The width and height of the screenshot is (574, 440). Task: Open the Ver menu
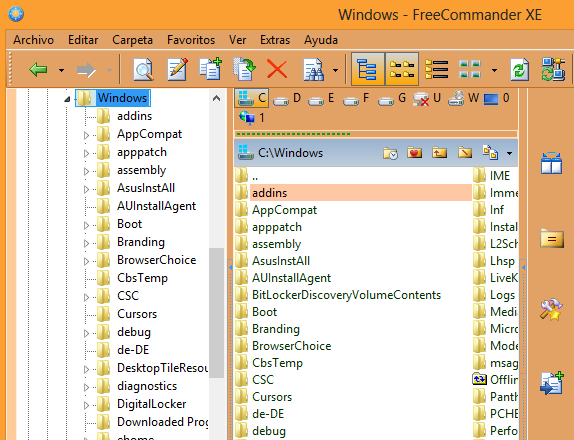coord(238,40)
